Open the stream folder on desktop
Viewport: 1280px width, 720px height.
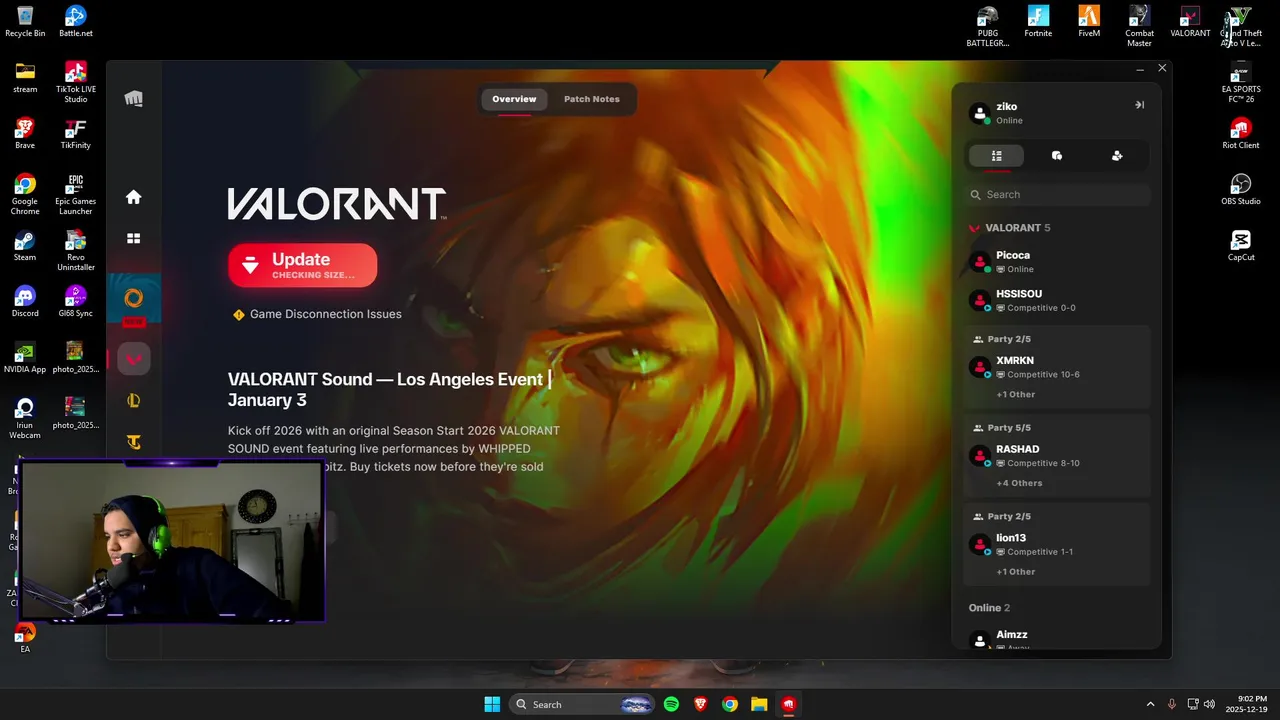25,77
